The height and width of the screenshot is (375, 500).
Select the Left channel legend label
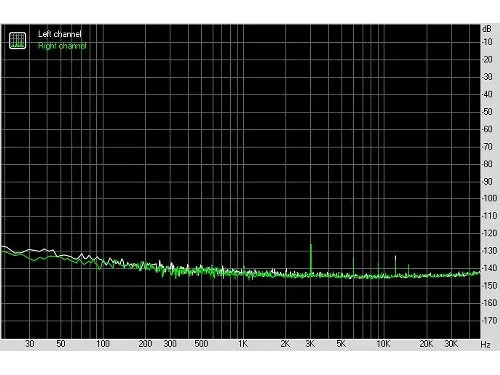point(60,34)
